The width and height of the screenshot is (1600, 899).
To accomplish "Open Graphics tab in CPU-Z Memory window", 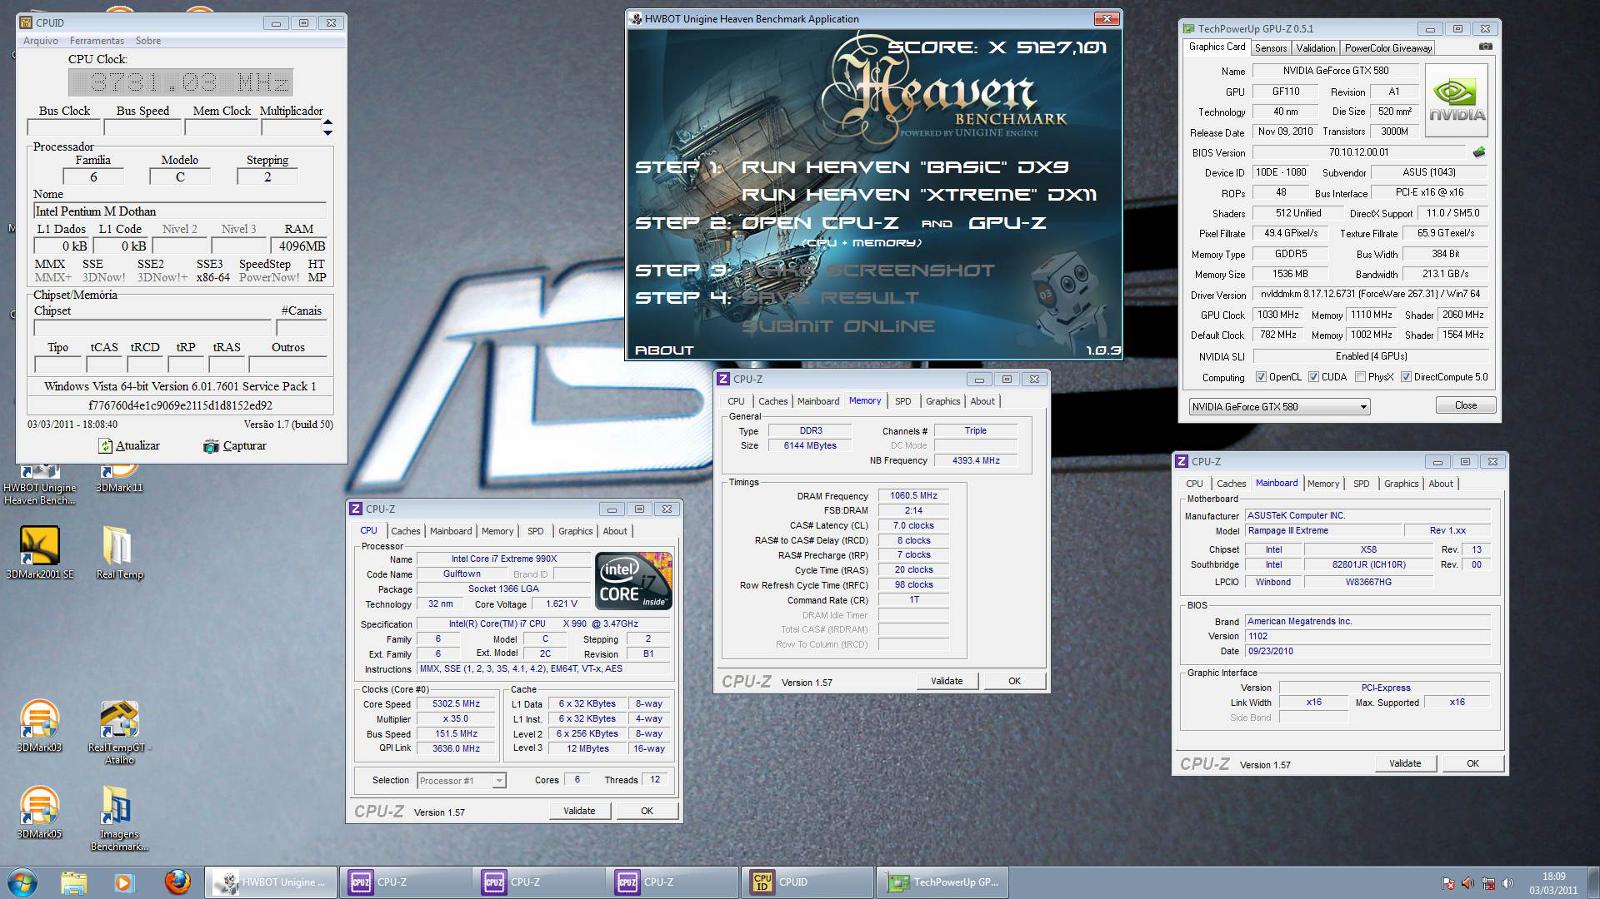I will coord(942,401).
